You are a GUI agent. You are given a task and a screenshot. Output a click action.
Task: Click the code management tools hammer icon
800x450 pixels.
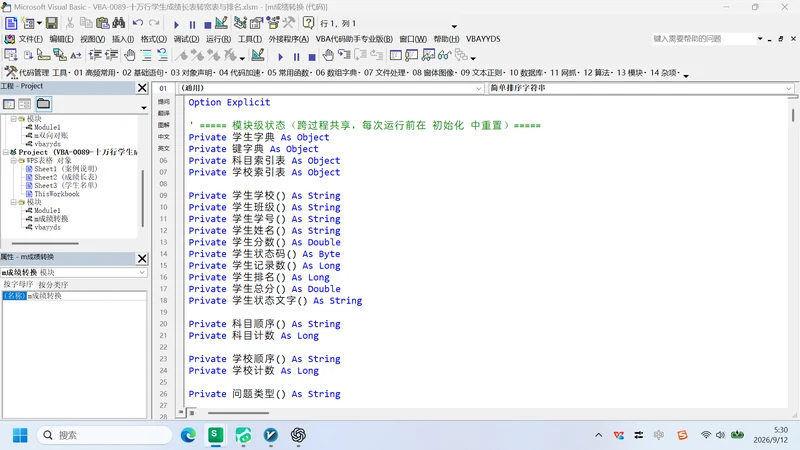pyautogui.click(x=10, y=72)
